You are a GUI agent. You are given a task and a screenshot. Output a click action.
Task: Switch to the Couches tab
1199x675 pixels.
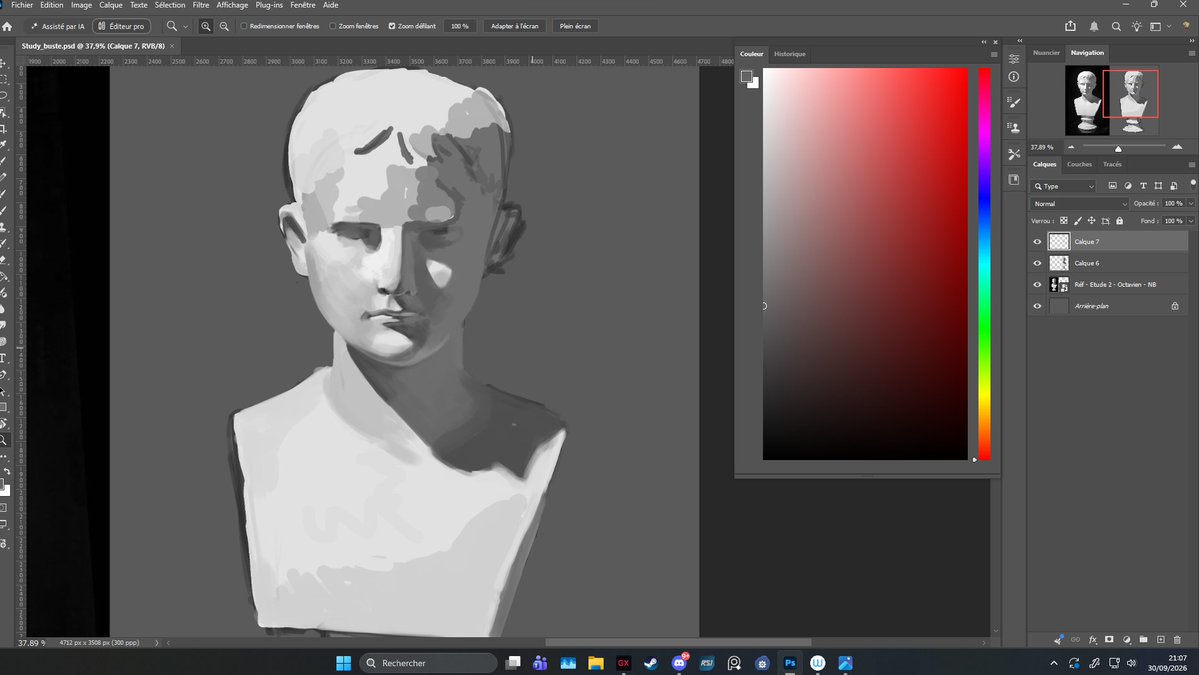pyautogui.click(x=1080, y=164)
